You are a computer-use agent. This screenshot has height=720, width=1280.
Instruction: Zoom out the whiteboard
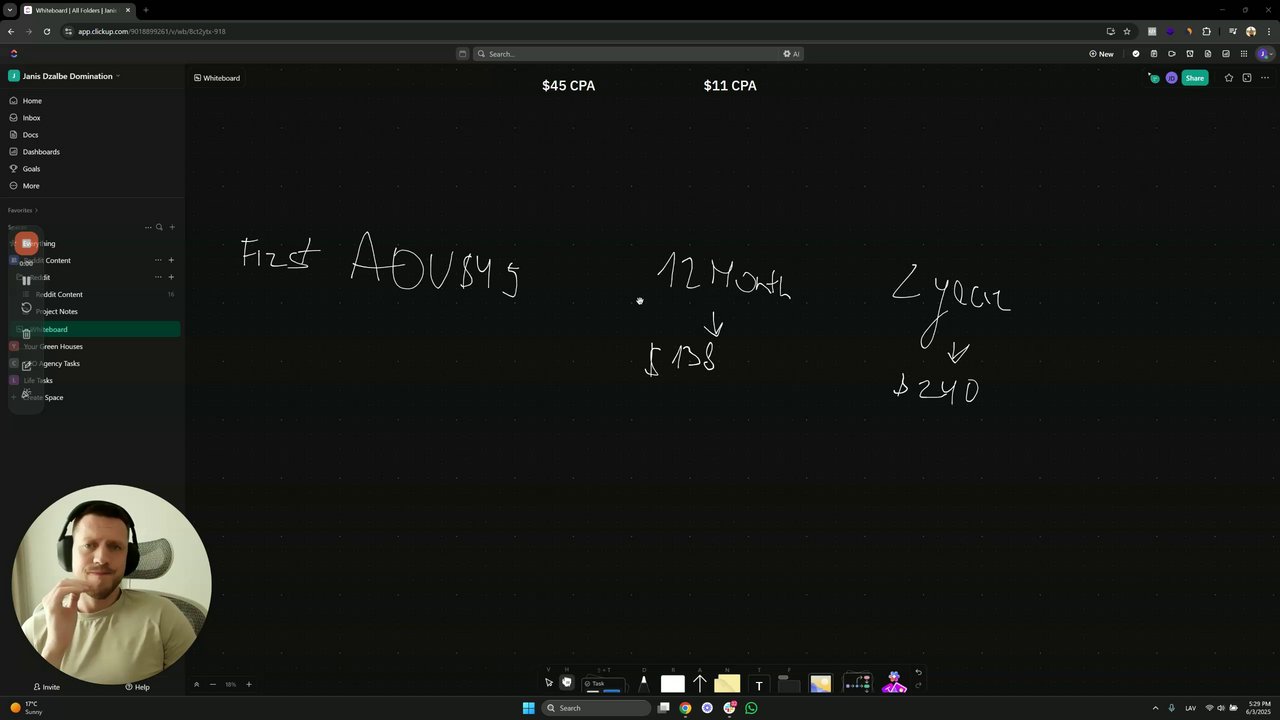click(213, 685)
